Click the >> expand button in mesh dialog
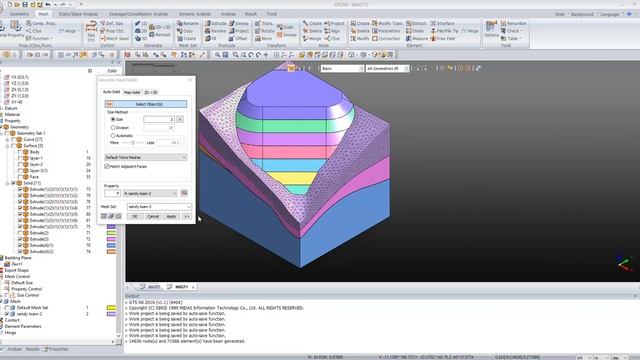The height and width of the screenshot is (360, 640). tap(187, 216)
